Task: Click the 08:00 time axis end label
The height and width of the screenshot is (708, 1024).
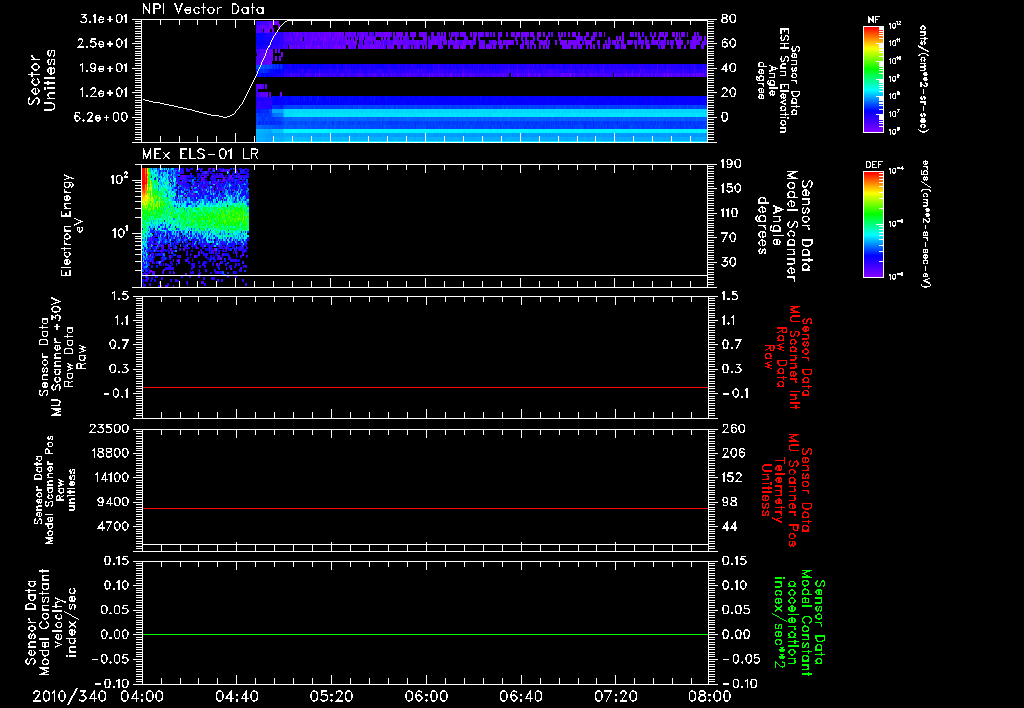Action: pos(710,696)
